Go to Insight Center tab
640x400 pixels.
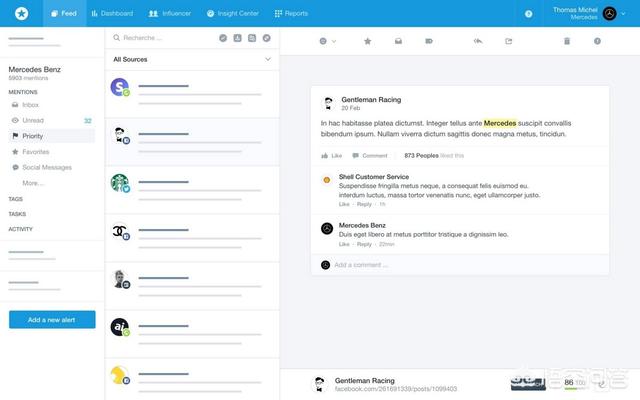233,13
